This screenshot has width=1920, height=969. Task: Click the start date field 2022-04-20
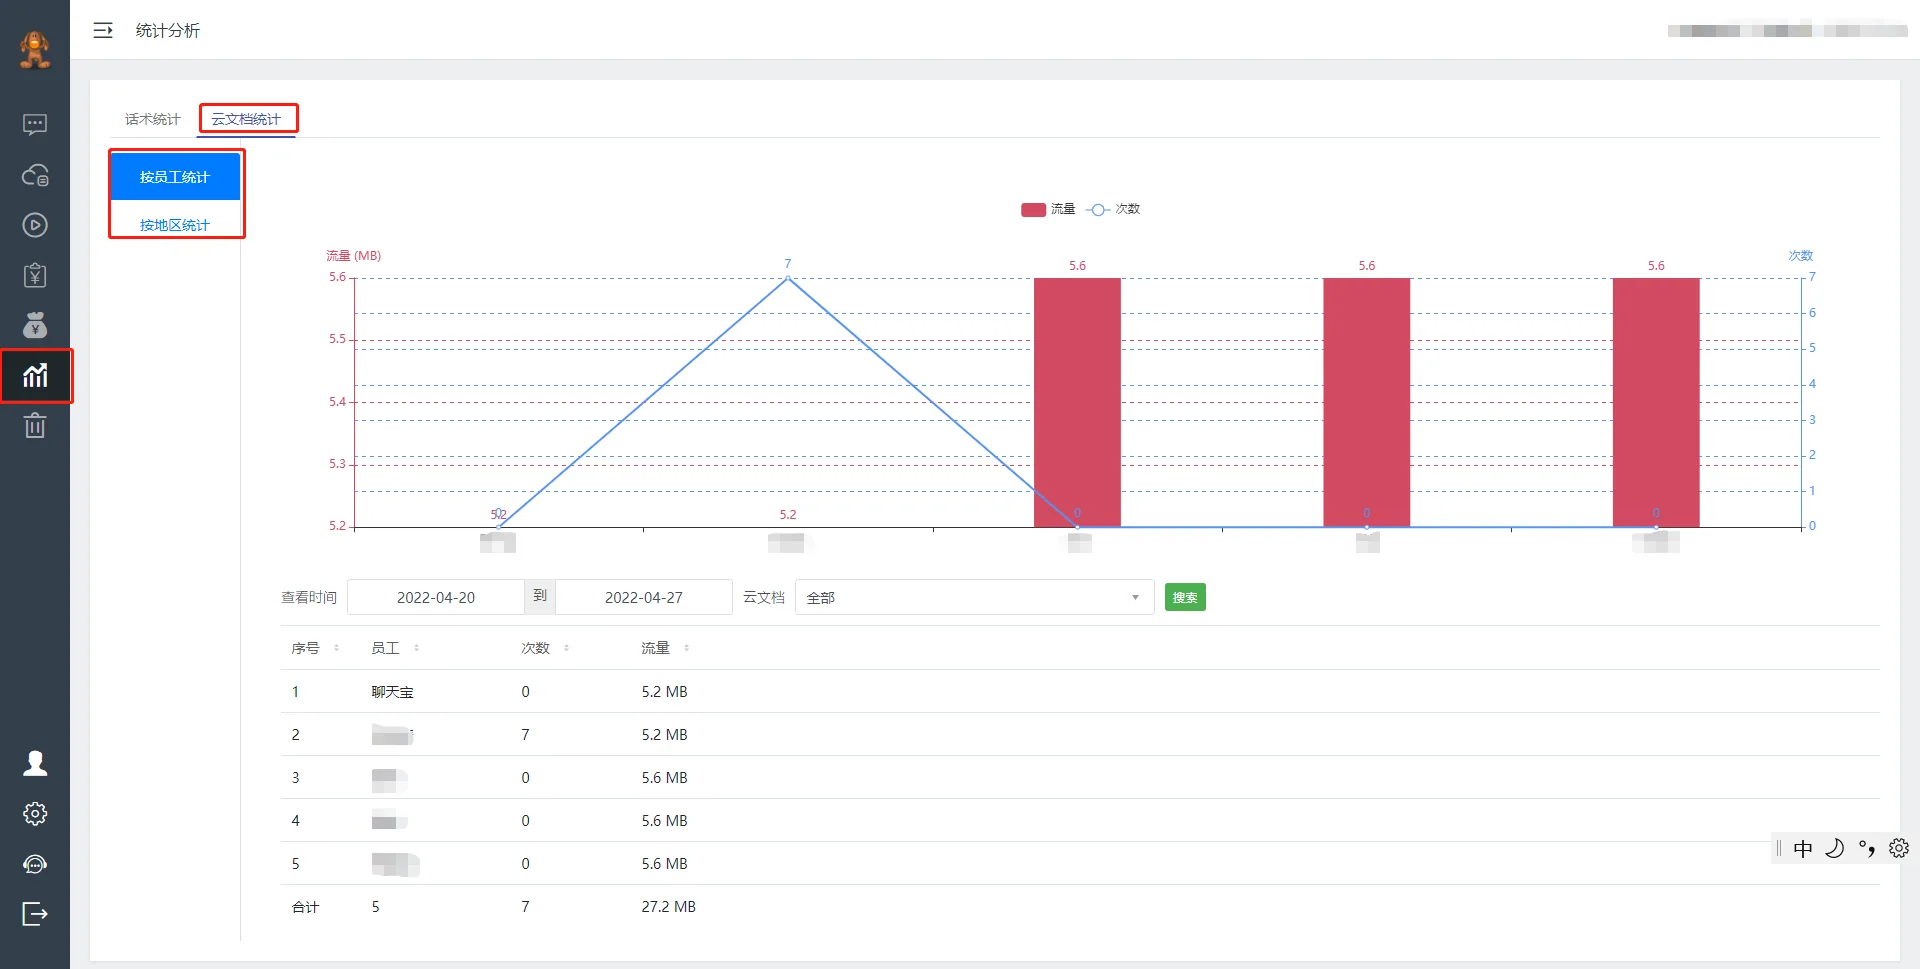coord(436,597)
